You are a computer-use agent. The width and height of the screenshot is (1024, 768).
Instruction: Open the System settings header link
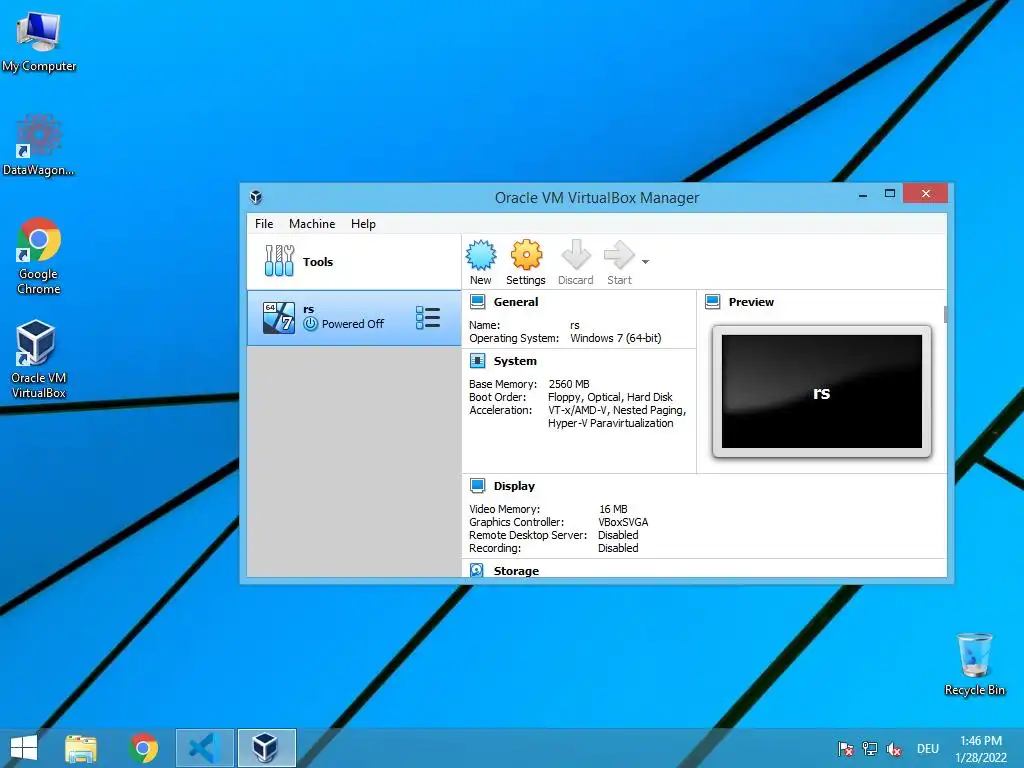(515, 361)
